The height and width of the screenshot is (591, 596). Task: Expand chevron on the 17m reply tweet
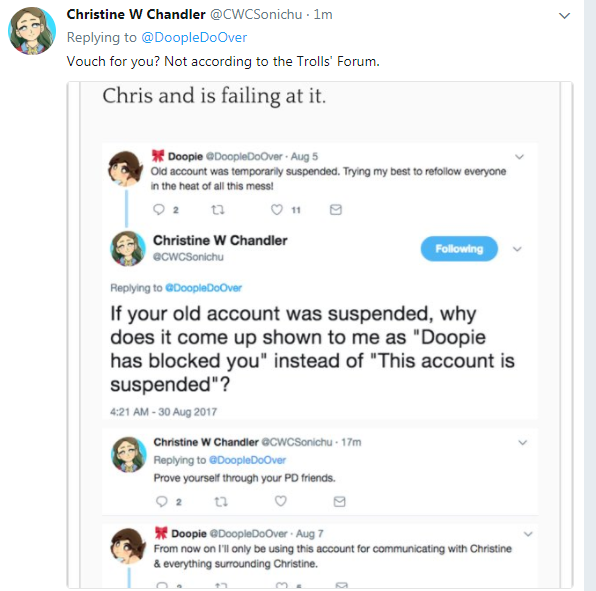(523, 442)
